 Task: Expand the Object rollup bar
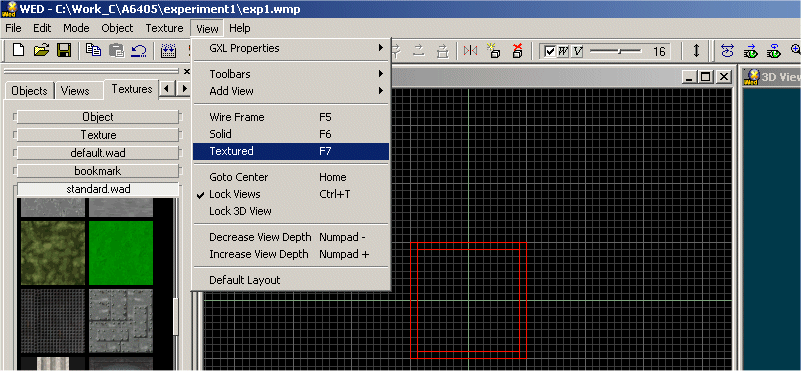pos(98,117)
